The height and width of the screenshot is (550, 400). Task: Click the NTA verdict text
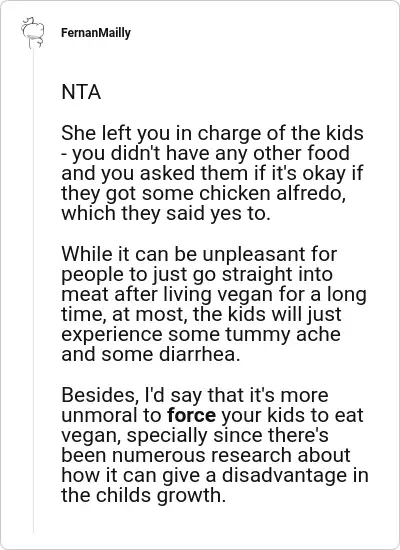click(81, 92)
